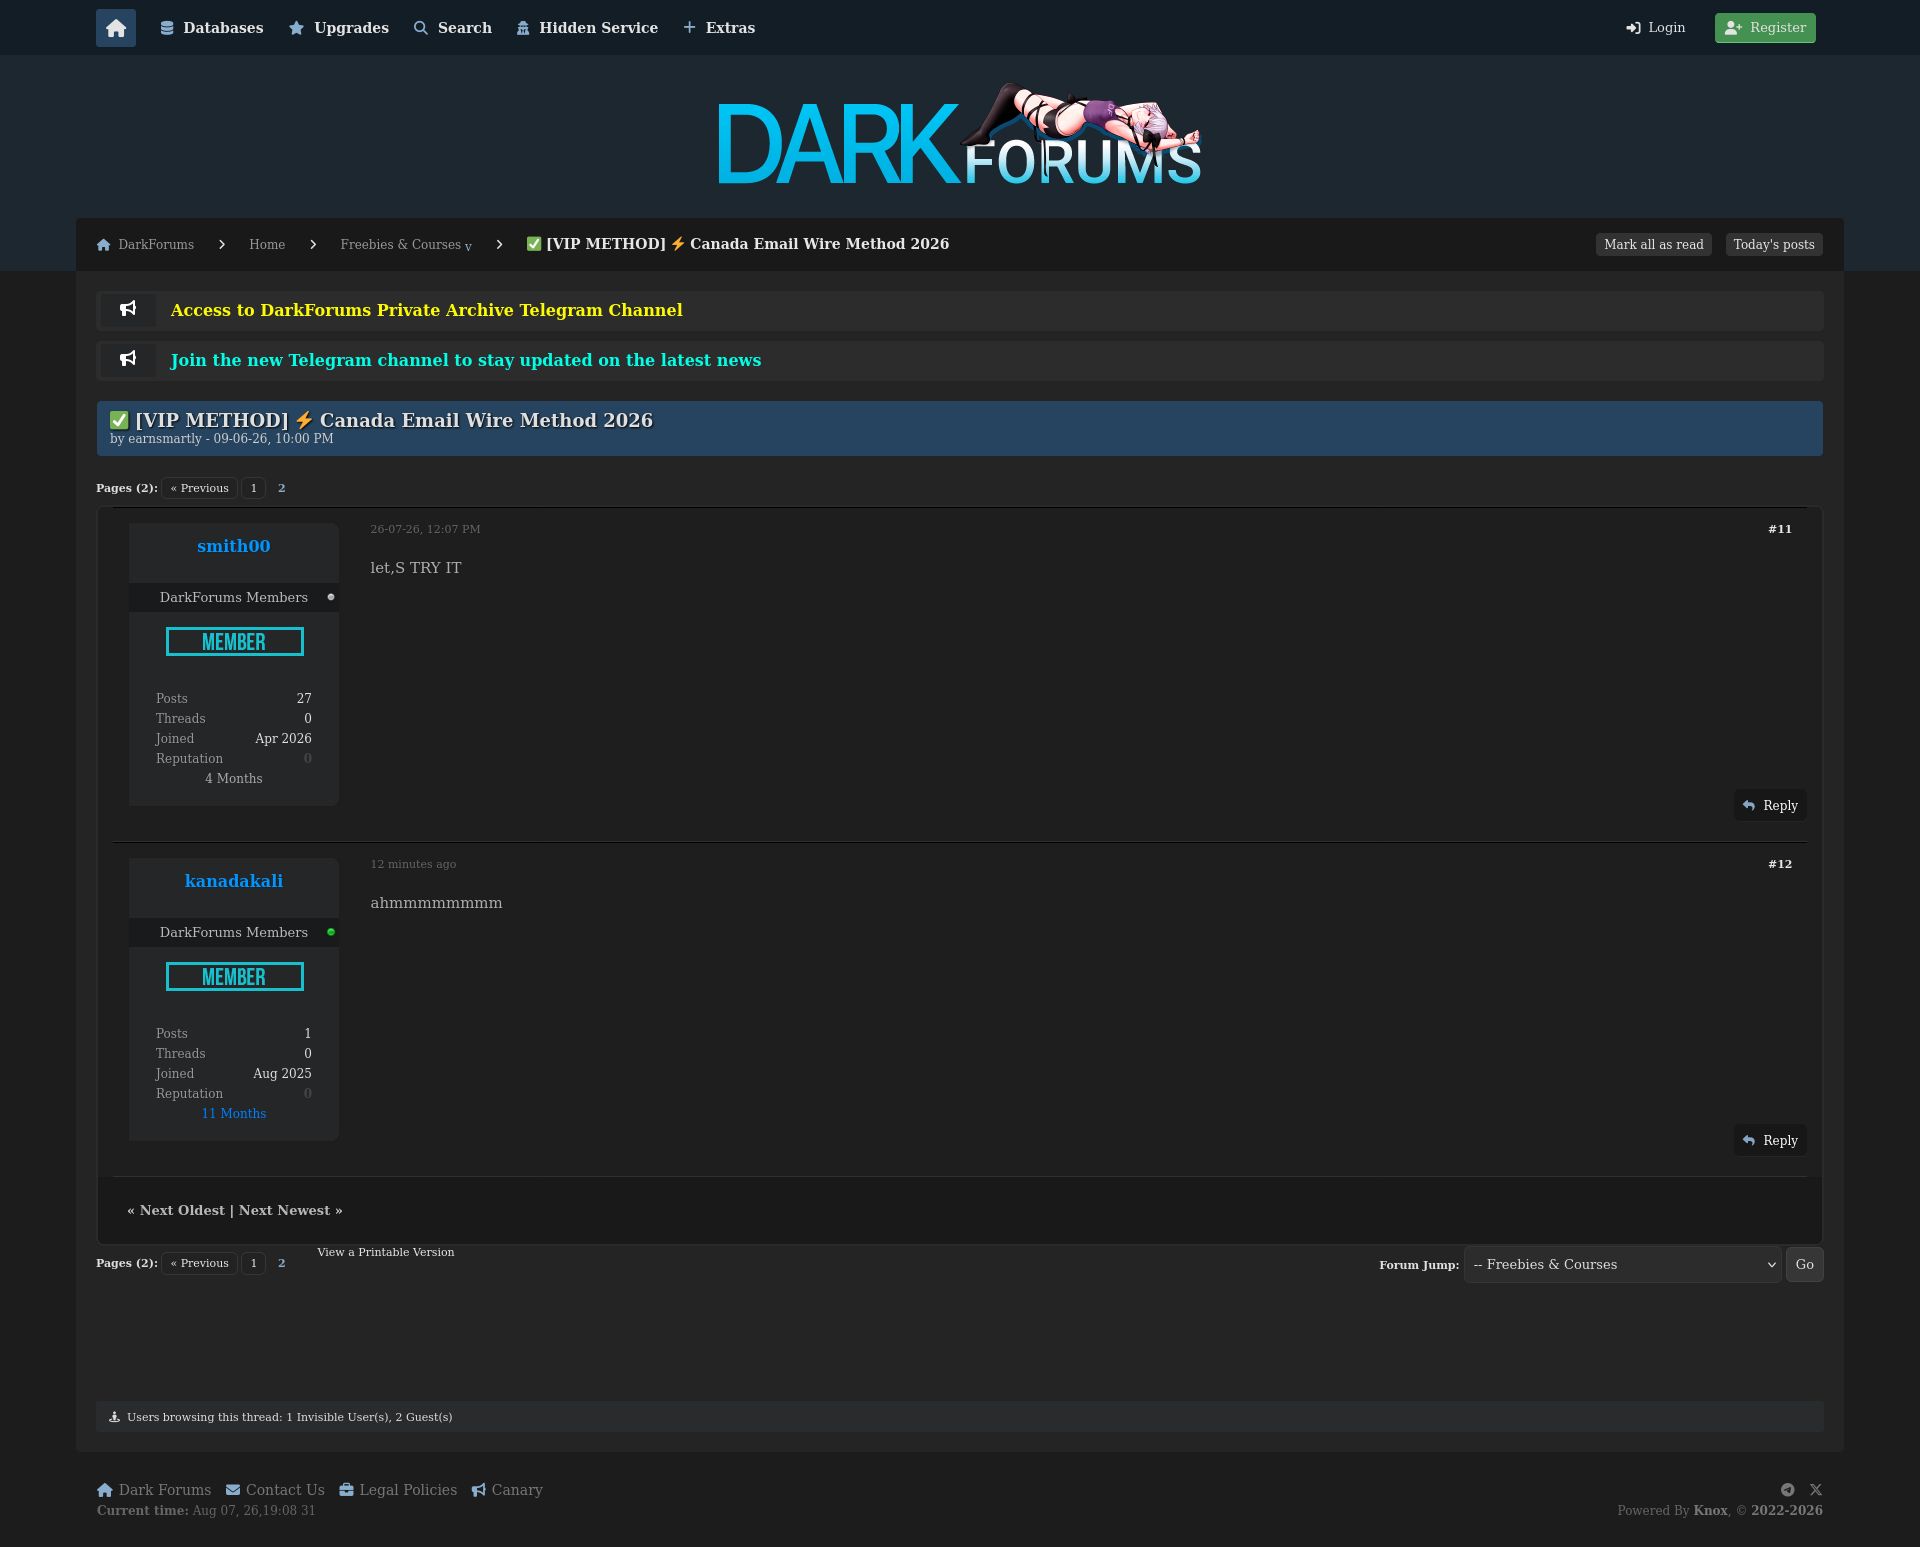Screen dimensions: 1920x1547
Task: Click kanadakali's MEMBER badge
Action: point(235,977)
